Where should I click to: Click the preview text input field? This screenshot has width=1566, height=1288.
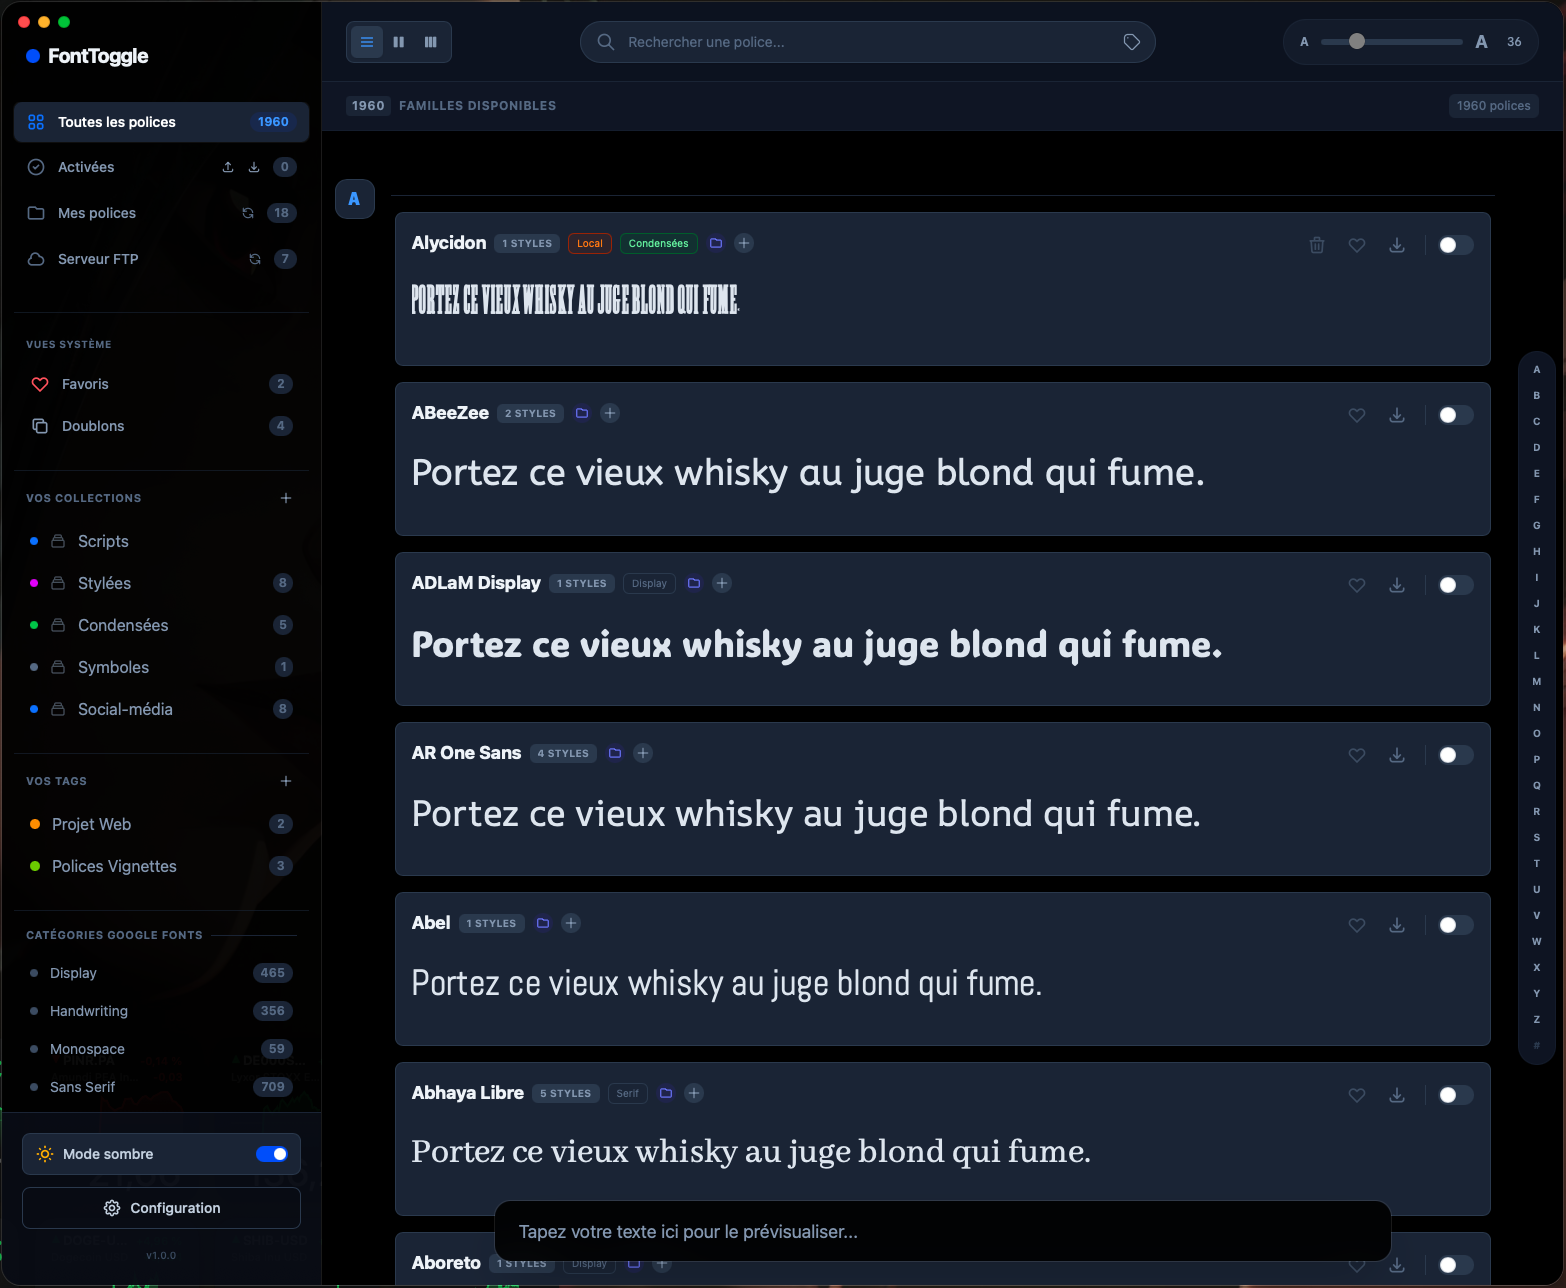coord(942,1232)
